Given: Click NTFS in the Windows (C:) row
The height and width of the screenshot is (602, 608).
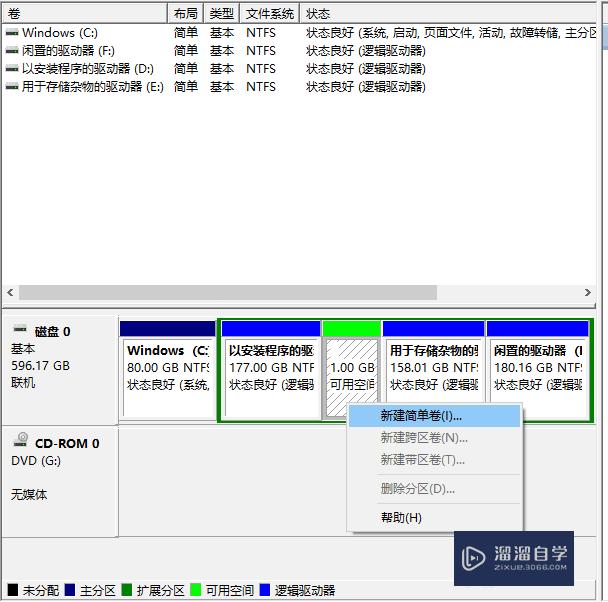Looking at the screenshot, I should click(x=261, y=33).
